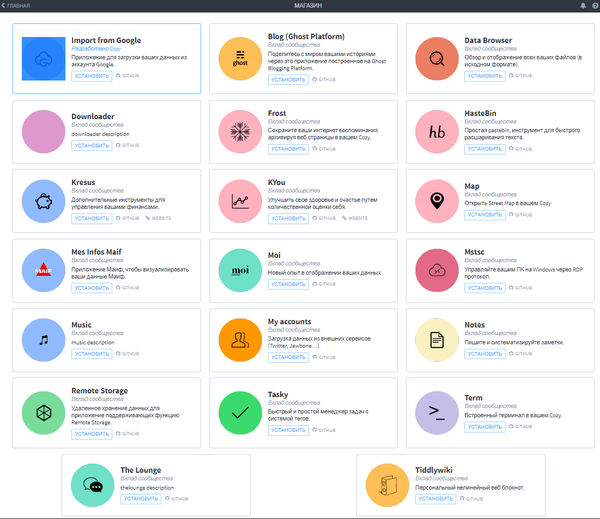Image resolution: width=600 pixels, height=519 pixels.
Task: Click the Tiddlywiki binder icon
Action: (388, 485)
